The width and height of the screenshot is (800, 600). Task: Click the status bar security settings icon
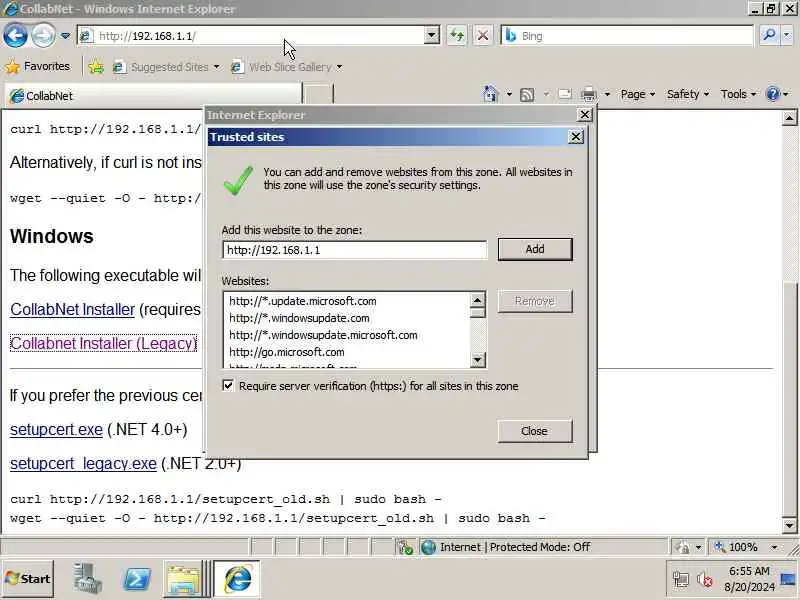pyautogui.click(x=682, y=547)
